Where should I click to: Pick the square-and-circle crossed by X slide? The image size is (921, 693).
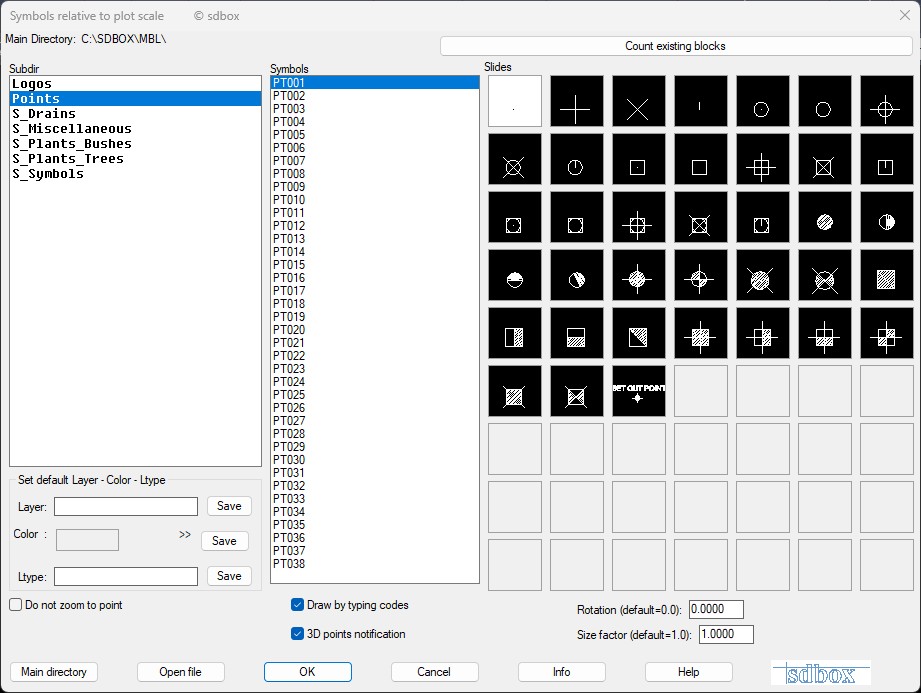[x=701, y=217]
